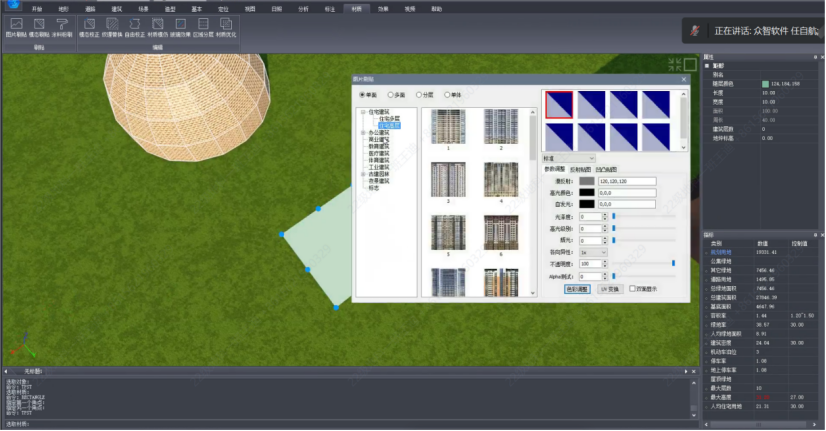Screen dimensions: 826x431
Task: Enable the 双面显示 checkbox
Action: [x=633, y=288]
